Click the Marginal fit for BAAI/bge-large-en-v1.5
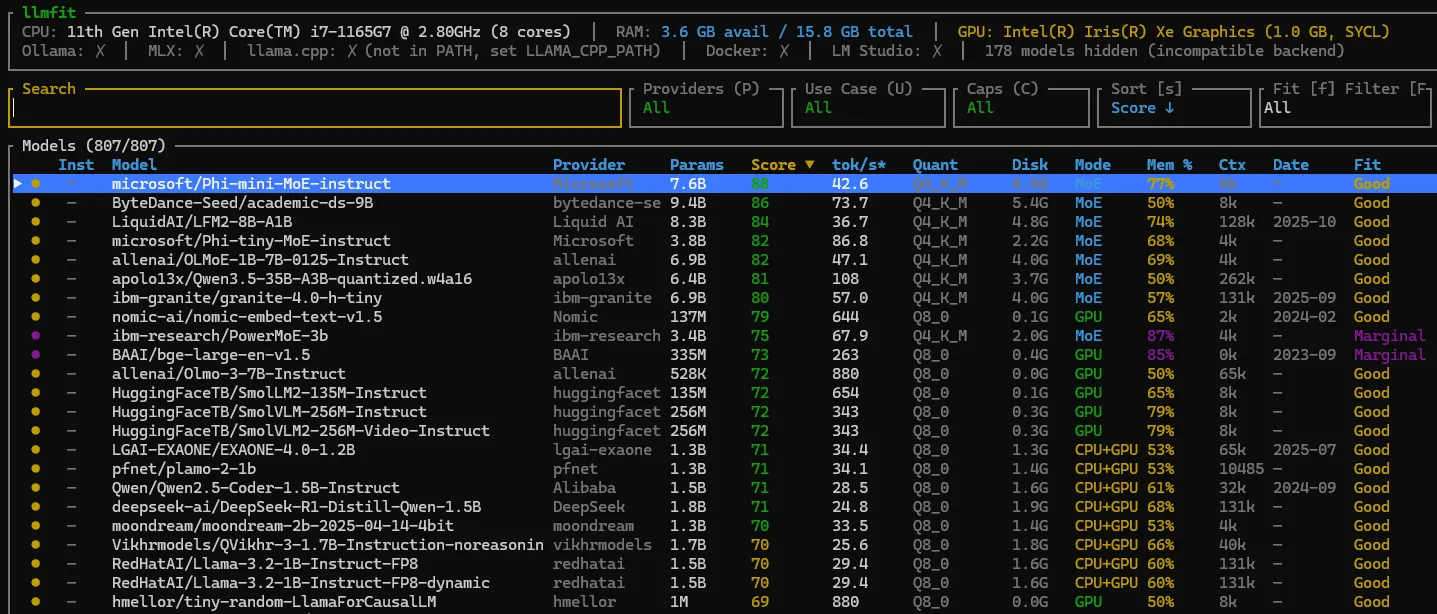 [1390, 355]
